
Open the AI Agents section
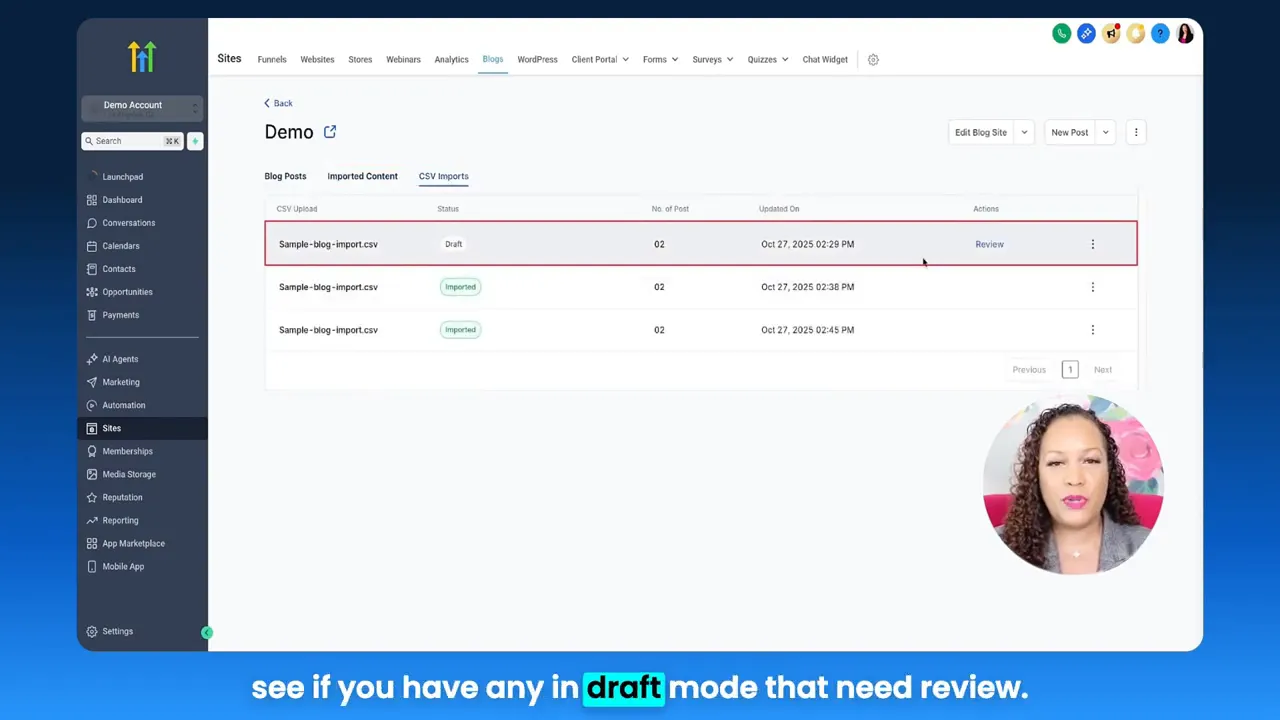120,358
